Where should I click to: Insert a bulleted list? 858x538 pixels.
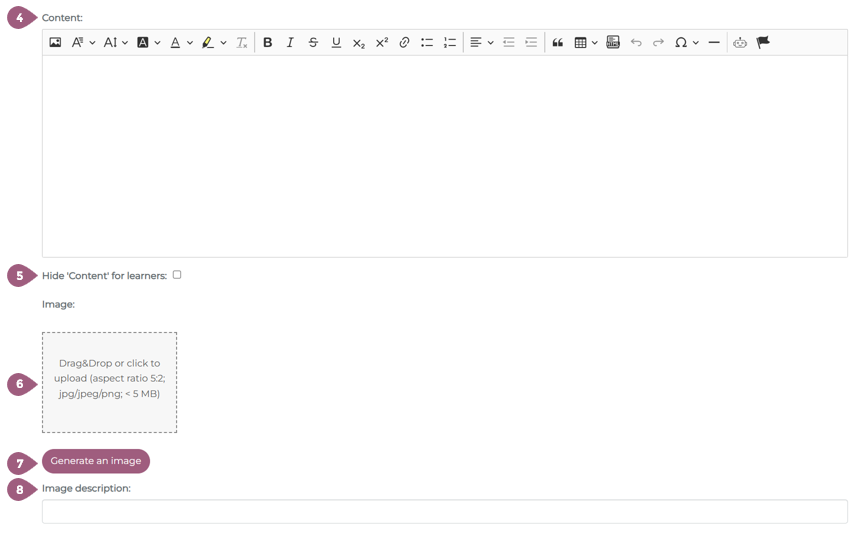point(427,43)
